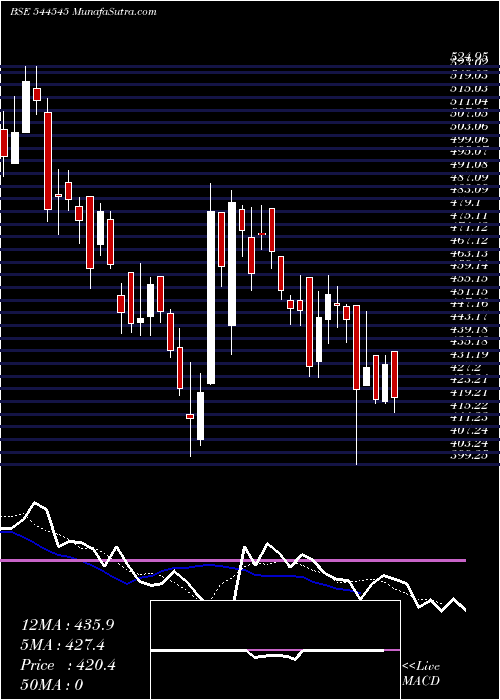Click the Price : 420.4 value
The image size is (500, 700).
tap(68, 665)
